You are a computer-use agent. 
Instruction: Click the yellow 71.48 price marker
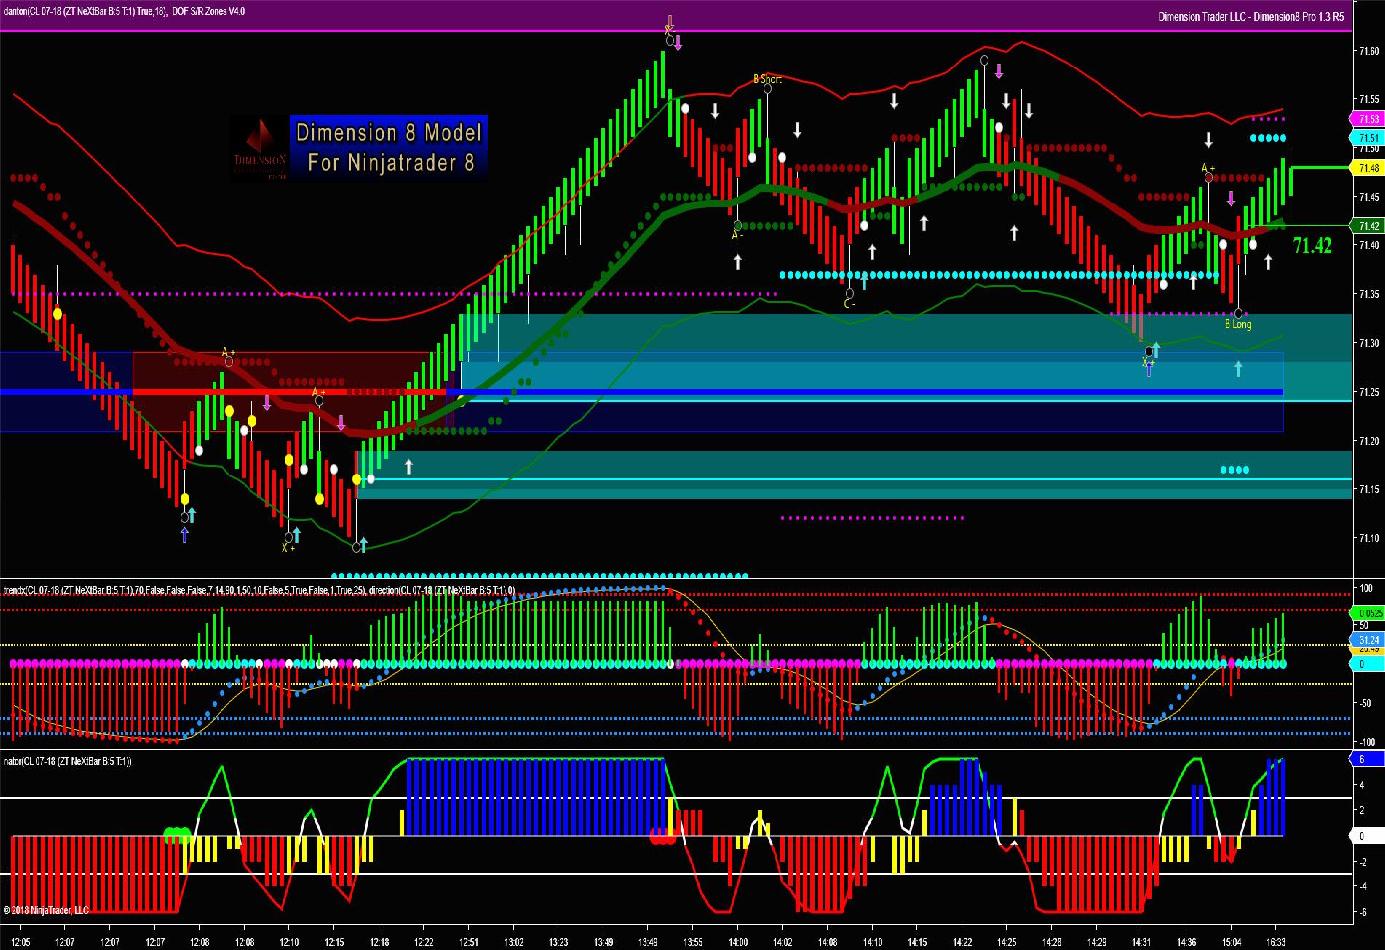coord(1368,168)
